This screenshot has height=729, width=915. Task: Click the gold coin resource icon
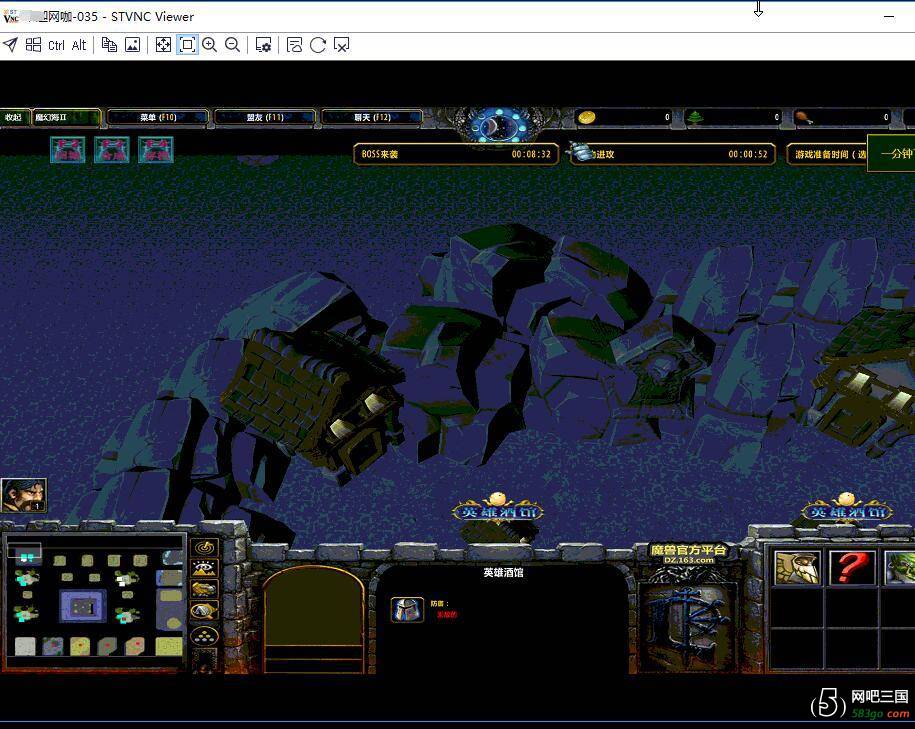[586, 117]
